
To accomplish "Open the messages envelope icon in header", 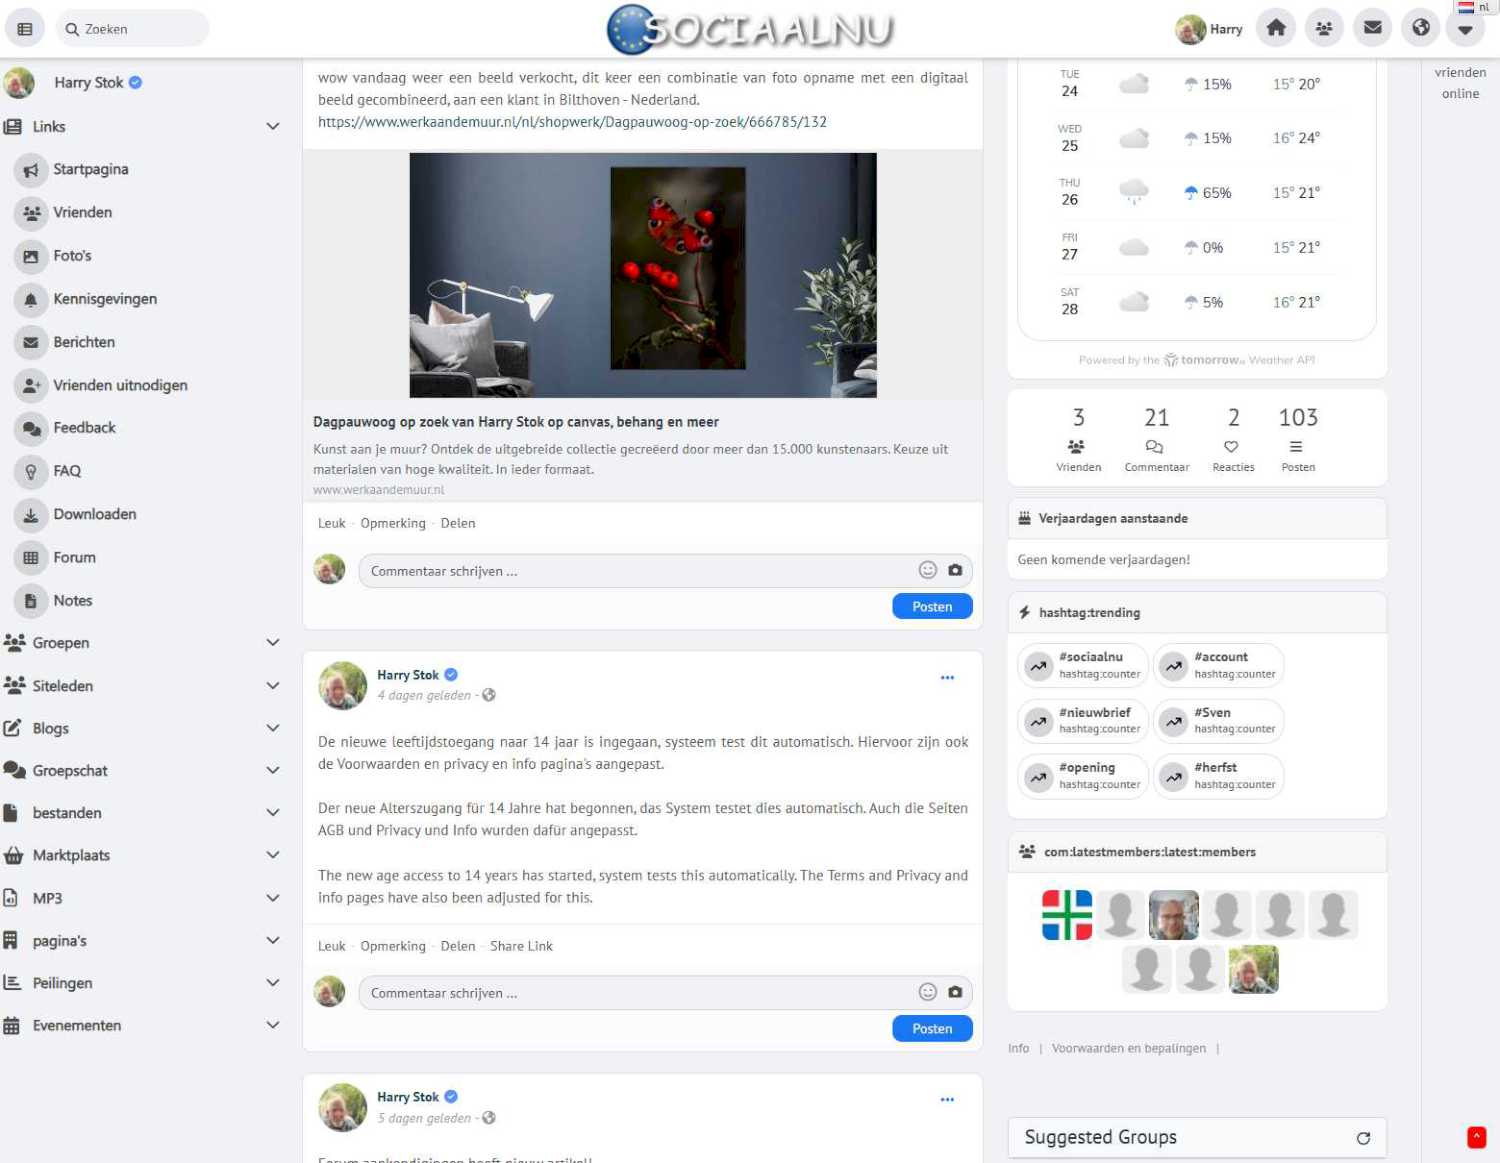I will tap(1372, 28).
